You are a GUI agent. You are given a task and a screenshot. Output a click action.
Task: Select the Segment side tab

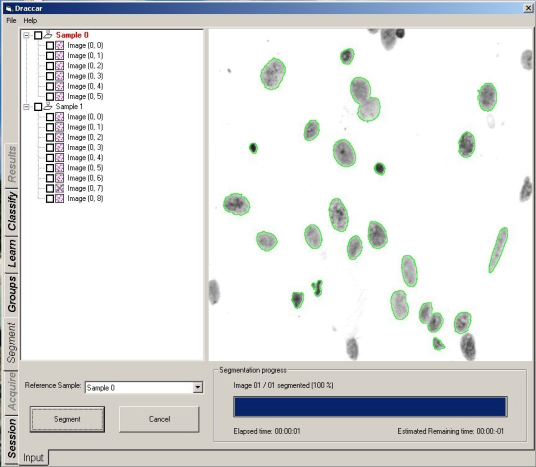pos(12,343)
